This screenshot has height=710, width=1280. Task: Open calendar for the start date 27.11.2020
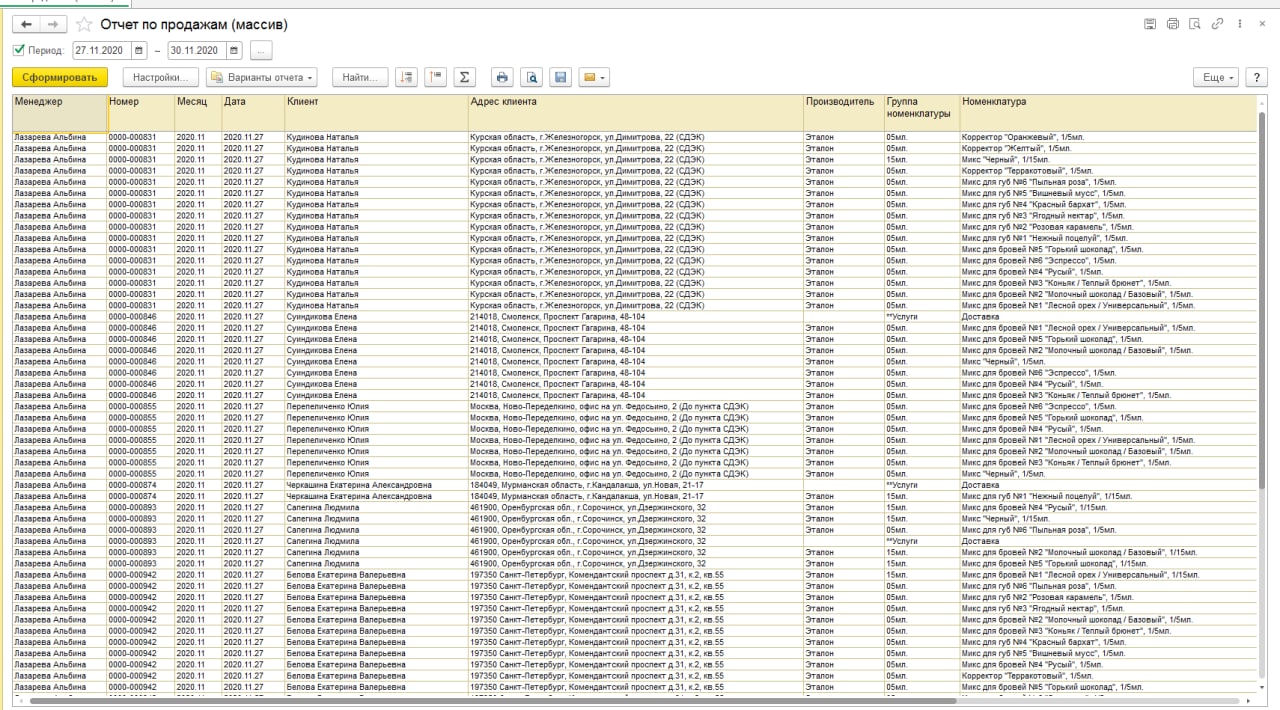click(139, 50)
